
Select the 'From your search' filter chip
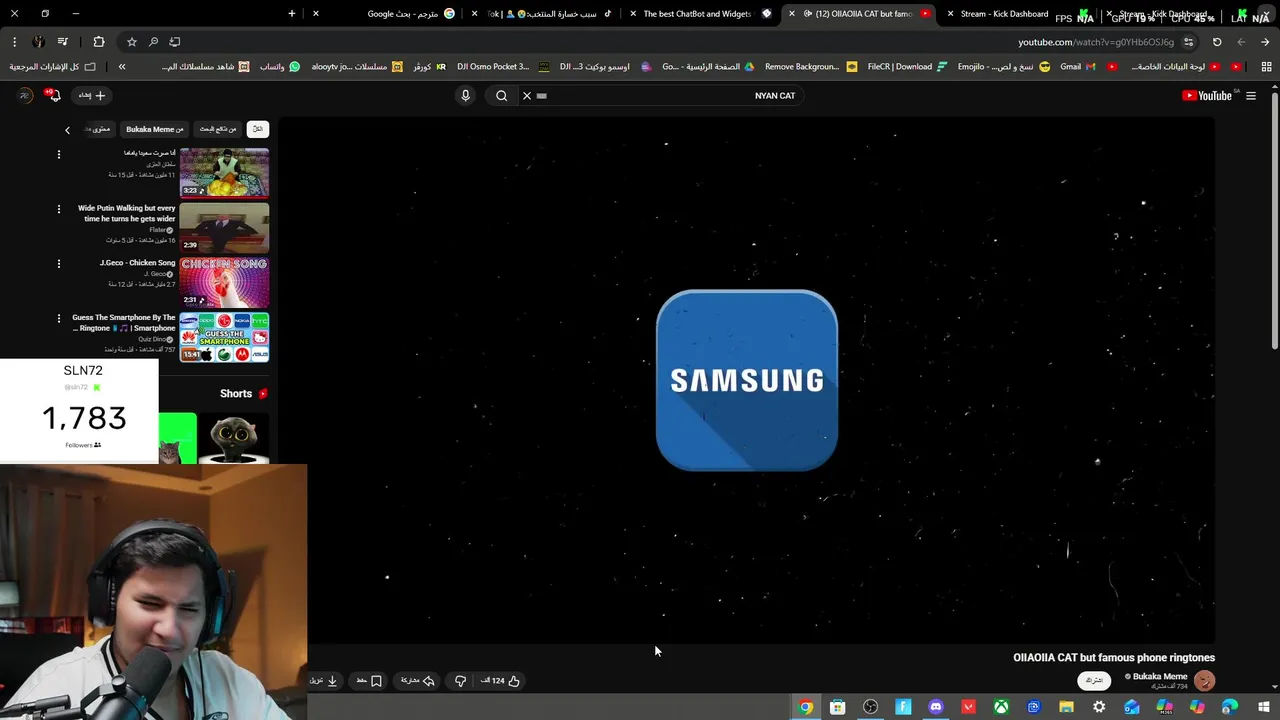click(218, 129)
